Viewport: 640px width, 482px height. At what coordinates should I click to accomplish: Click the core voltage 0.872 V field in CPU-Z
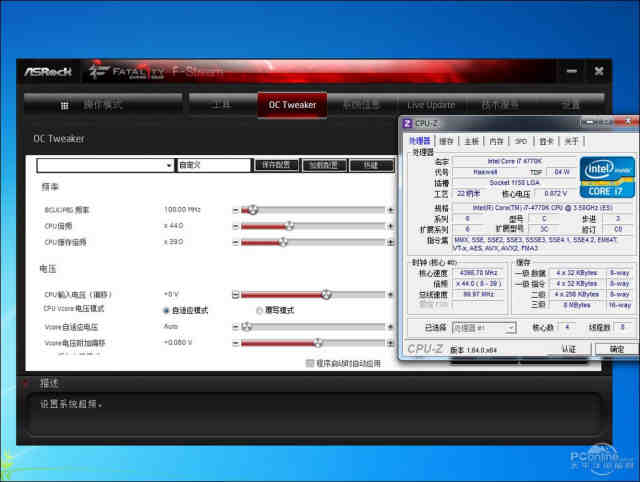556,193
